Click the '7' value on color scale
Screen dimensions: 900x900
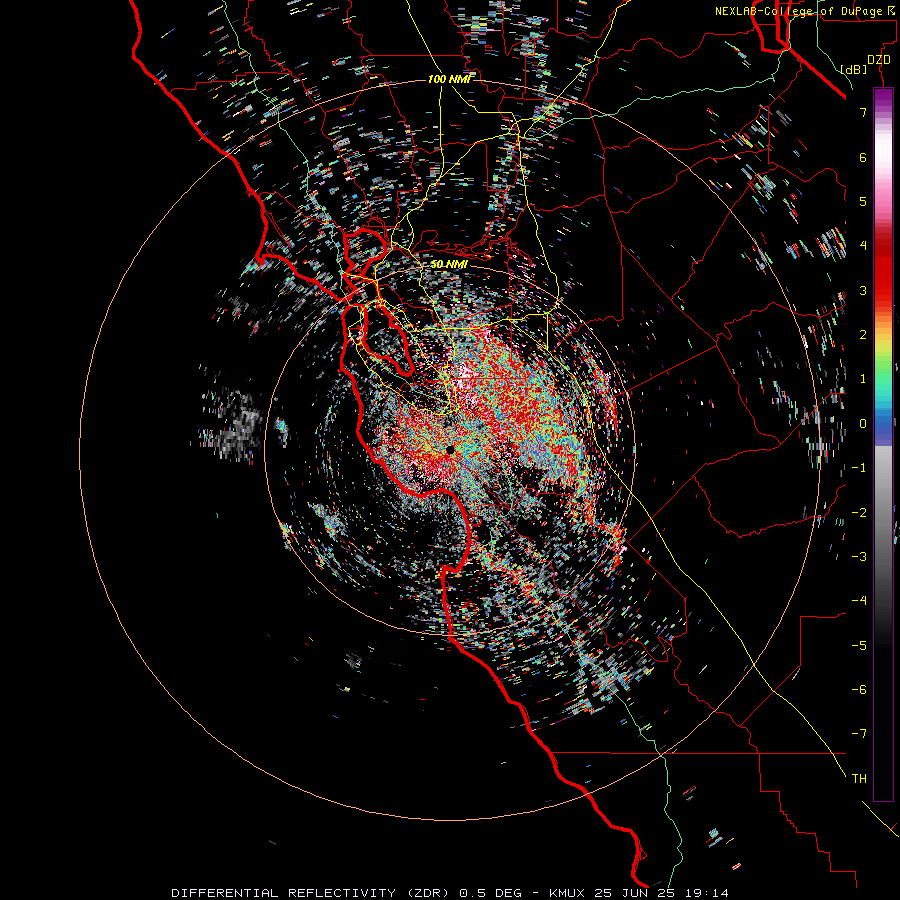click(x=863, y=112)
